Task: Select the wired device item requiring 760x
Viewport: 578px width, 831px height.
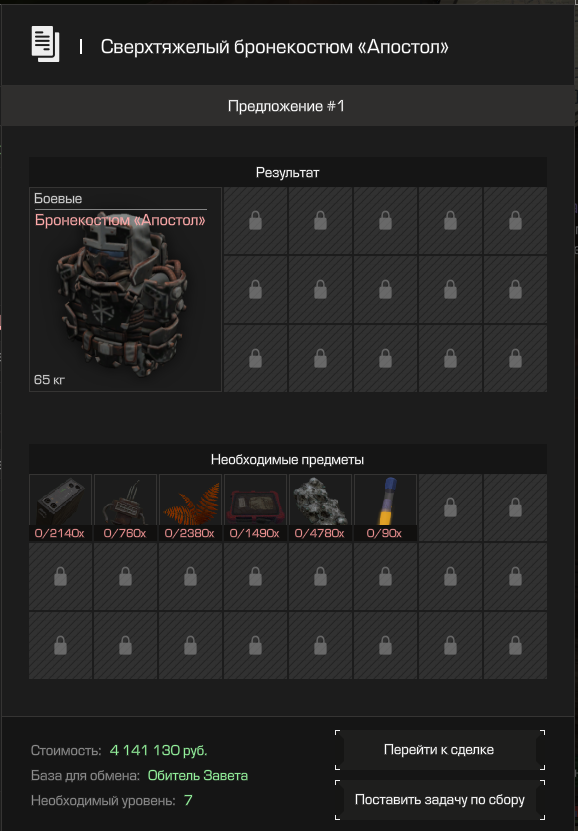Action: coord(125,508)
